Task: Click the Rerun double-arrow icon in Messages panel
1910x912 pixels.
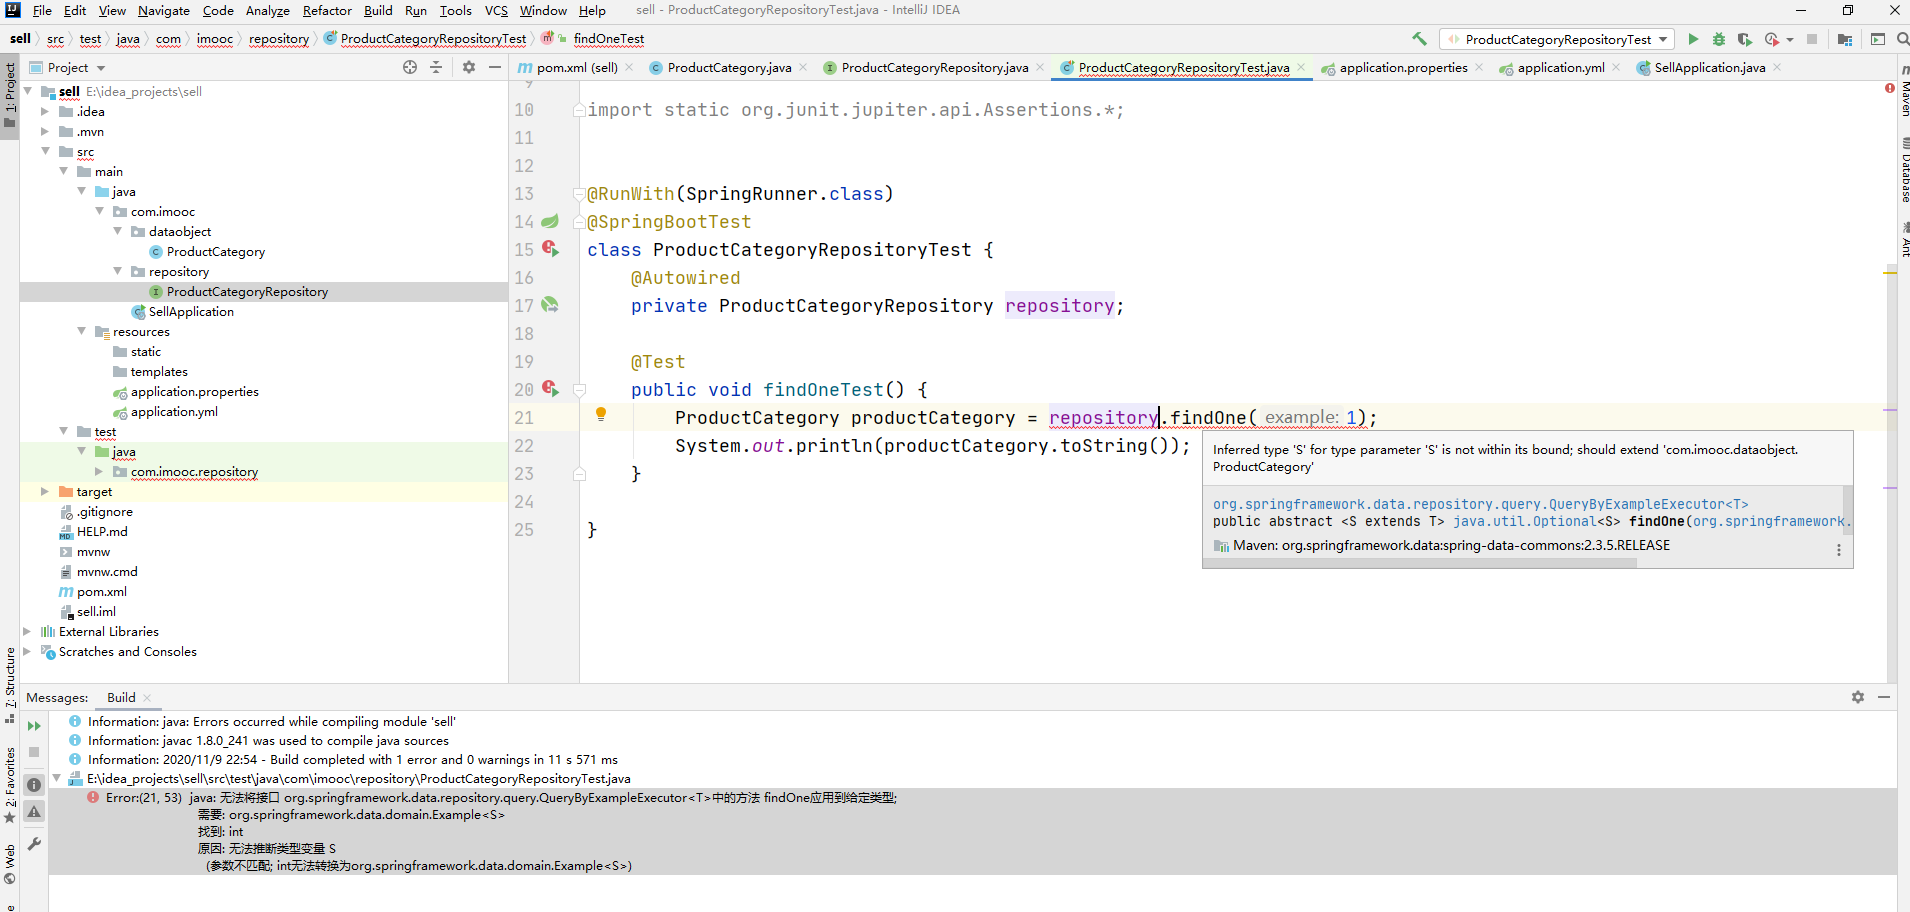Action: [34, 726]
